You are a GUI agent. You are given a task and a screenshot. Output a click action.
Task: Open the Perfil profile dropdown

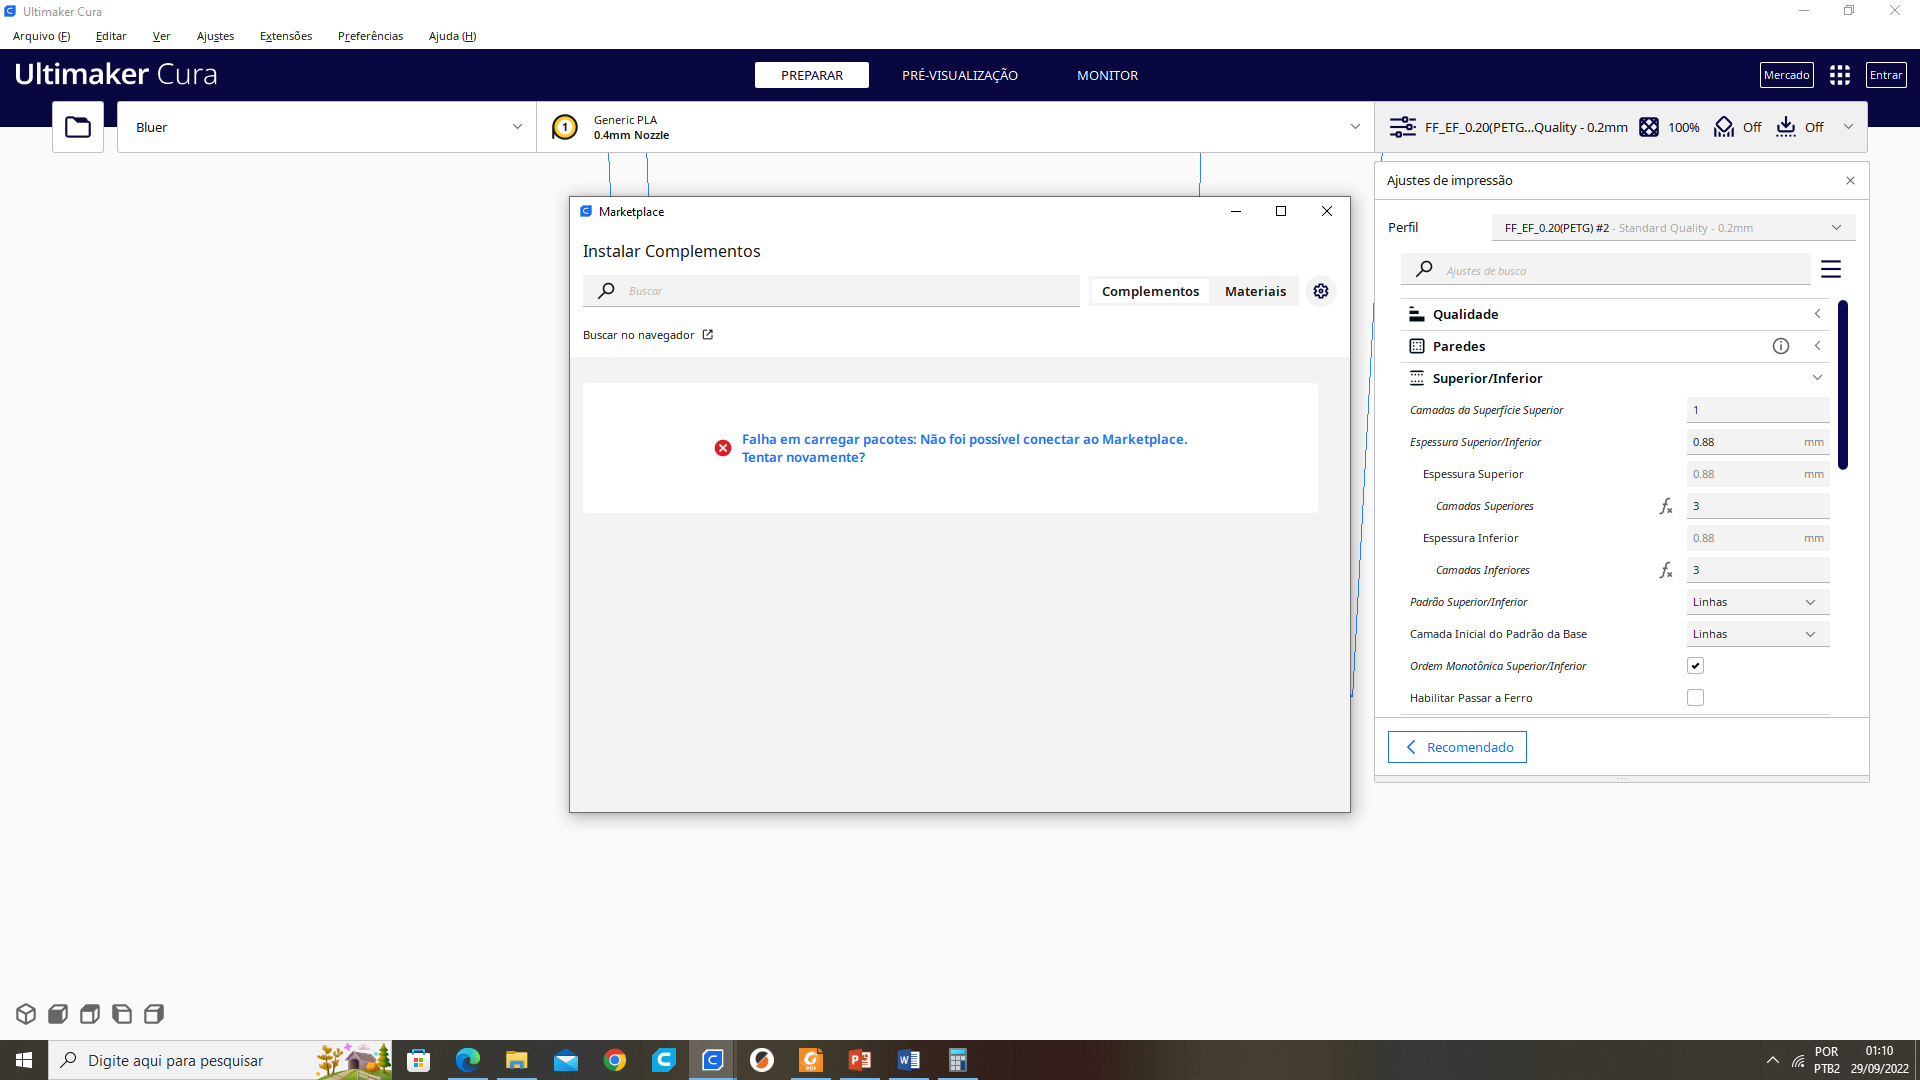(x=1673, y=228)
